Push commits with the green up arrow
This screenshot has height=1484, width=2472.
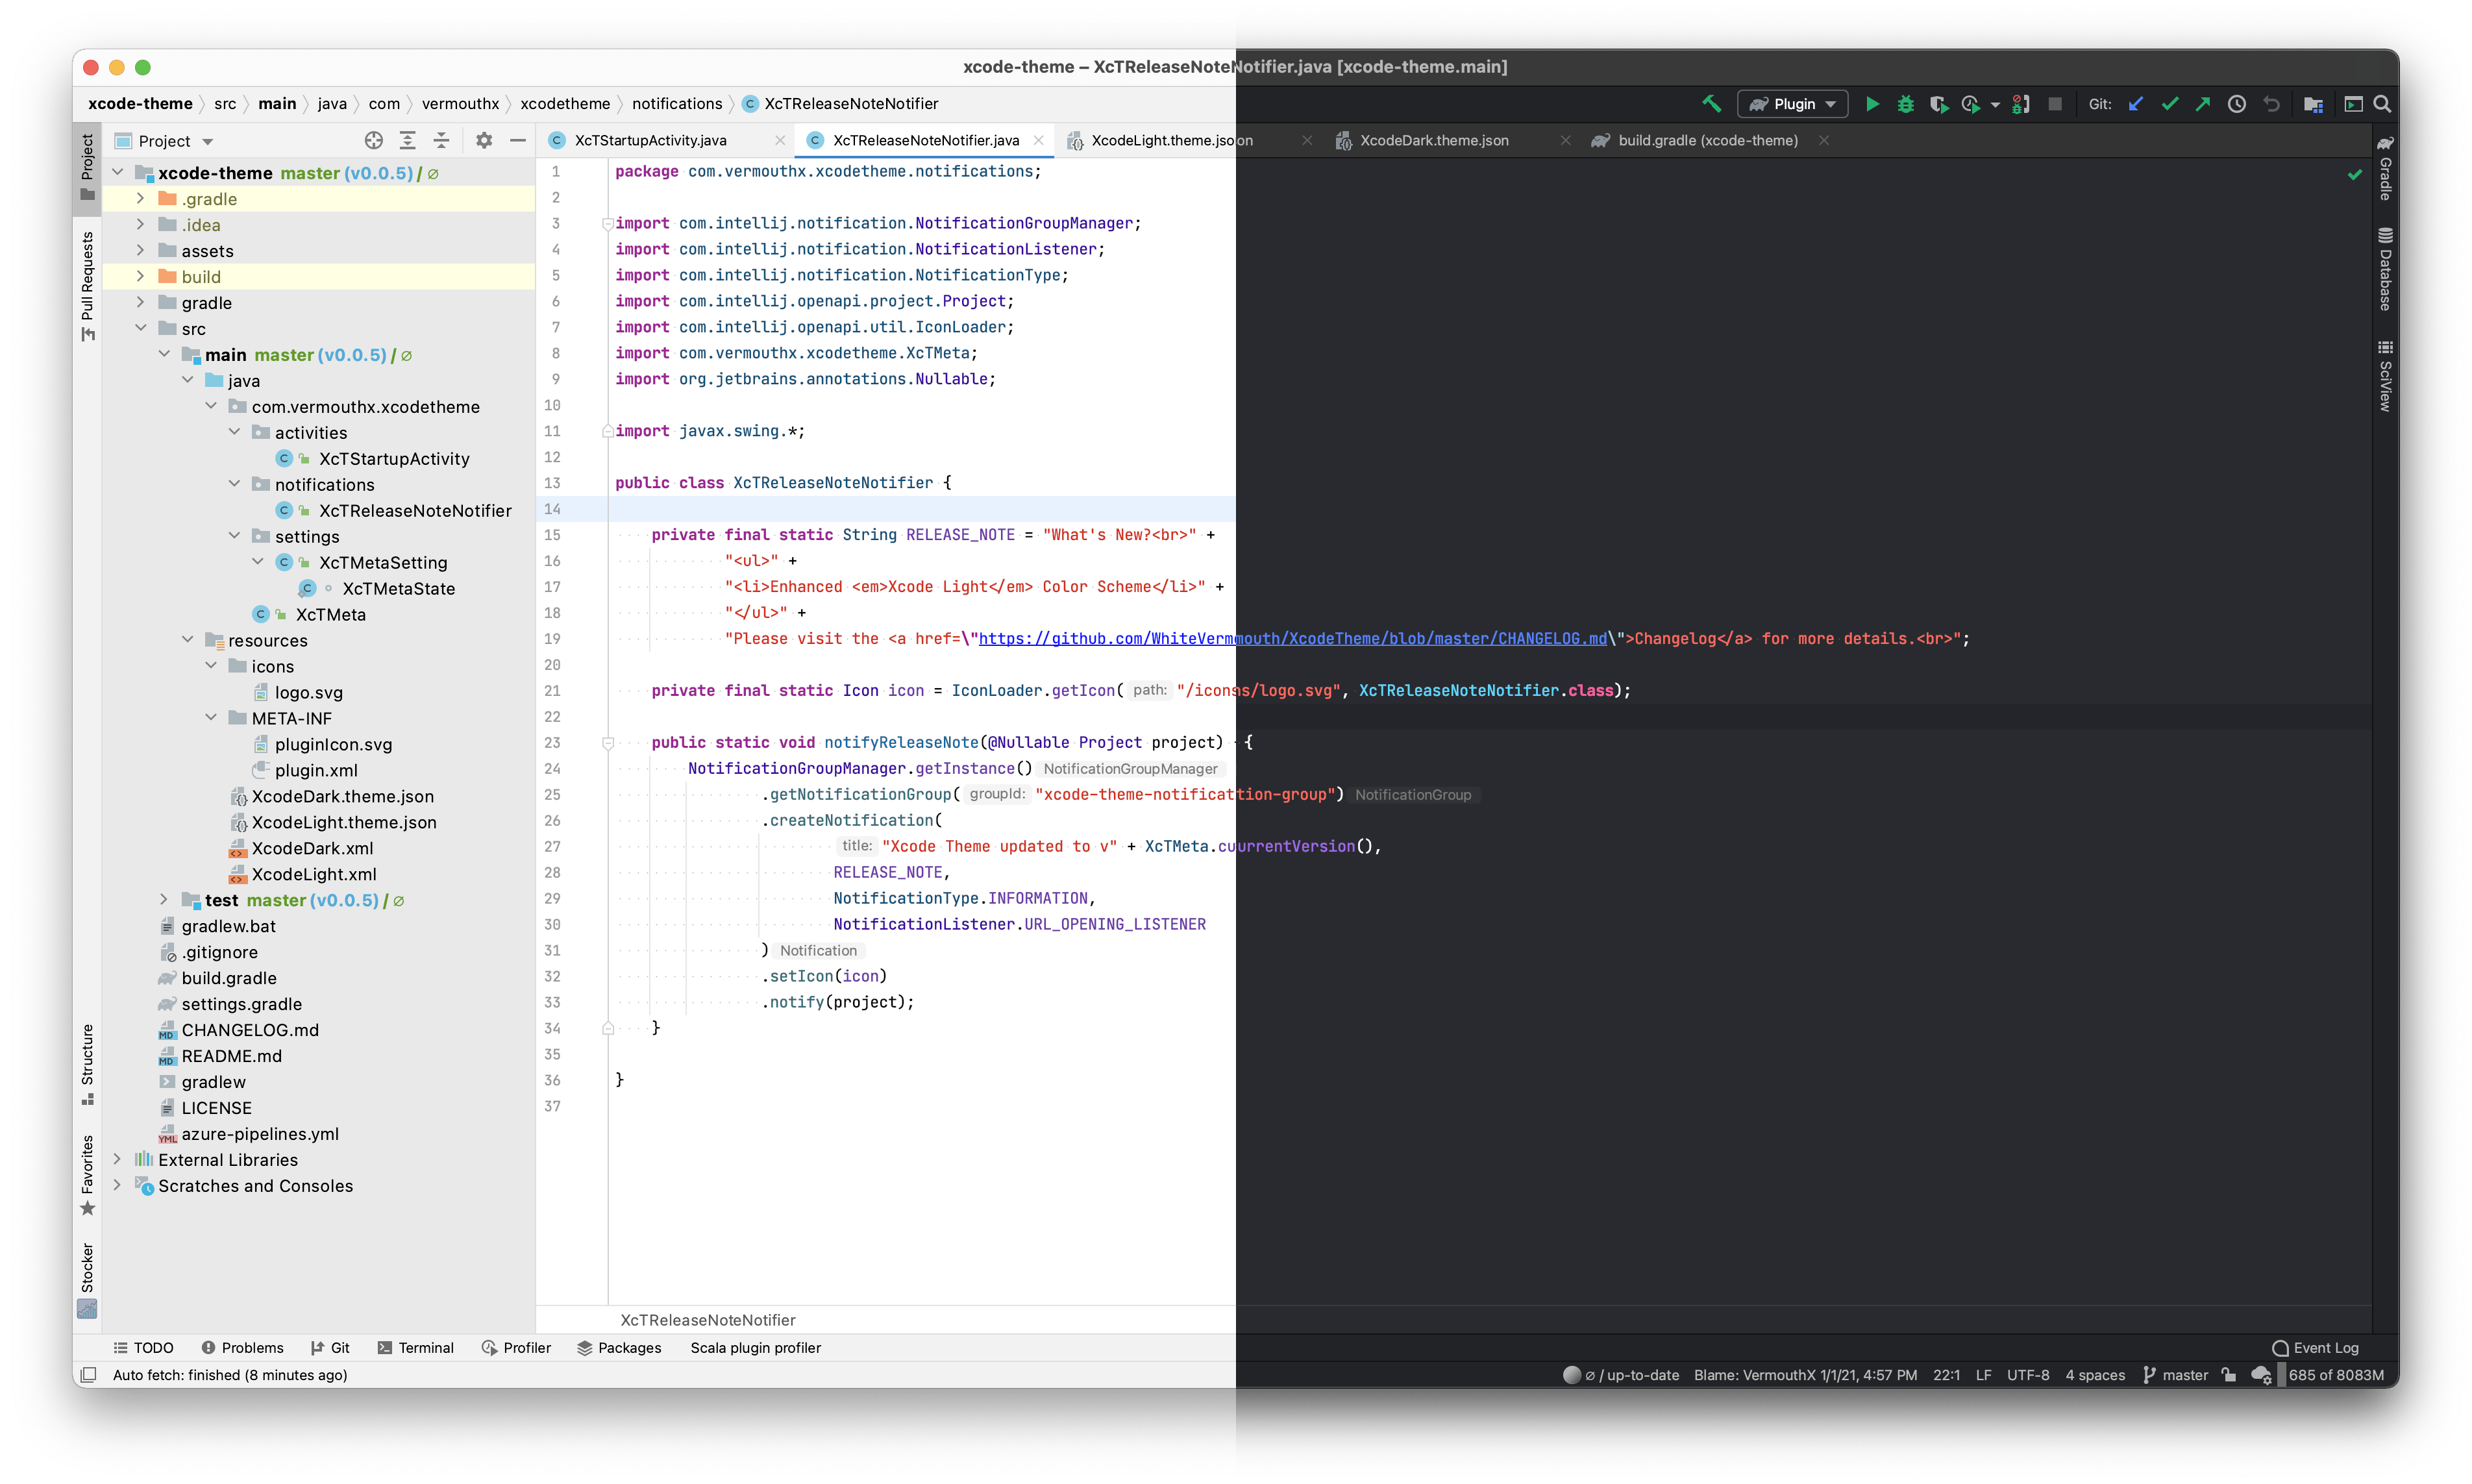(2202, 103)
